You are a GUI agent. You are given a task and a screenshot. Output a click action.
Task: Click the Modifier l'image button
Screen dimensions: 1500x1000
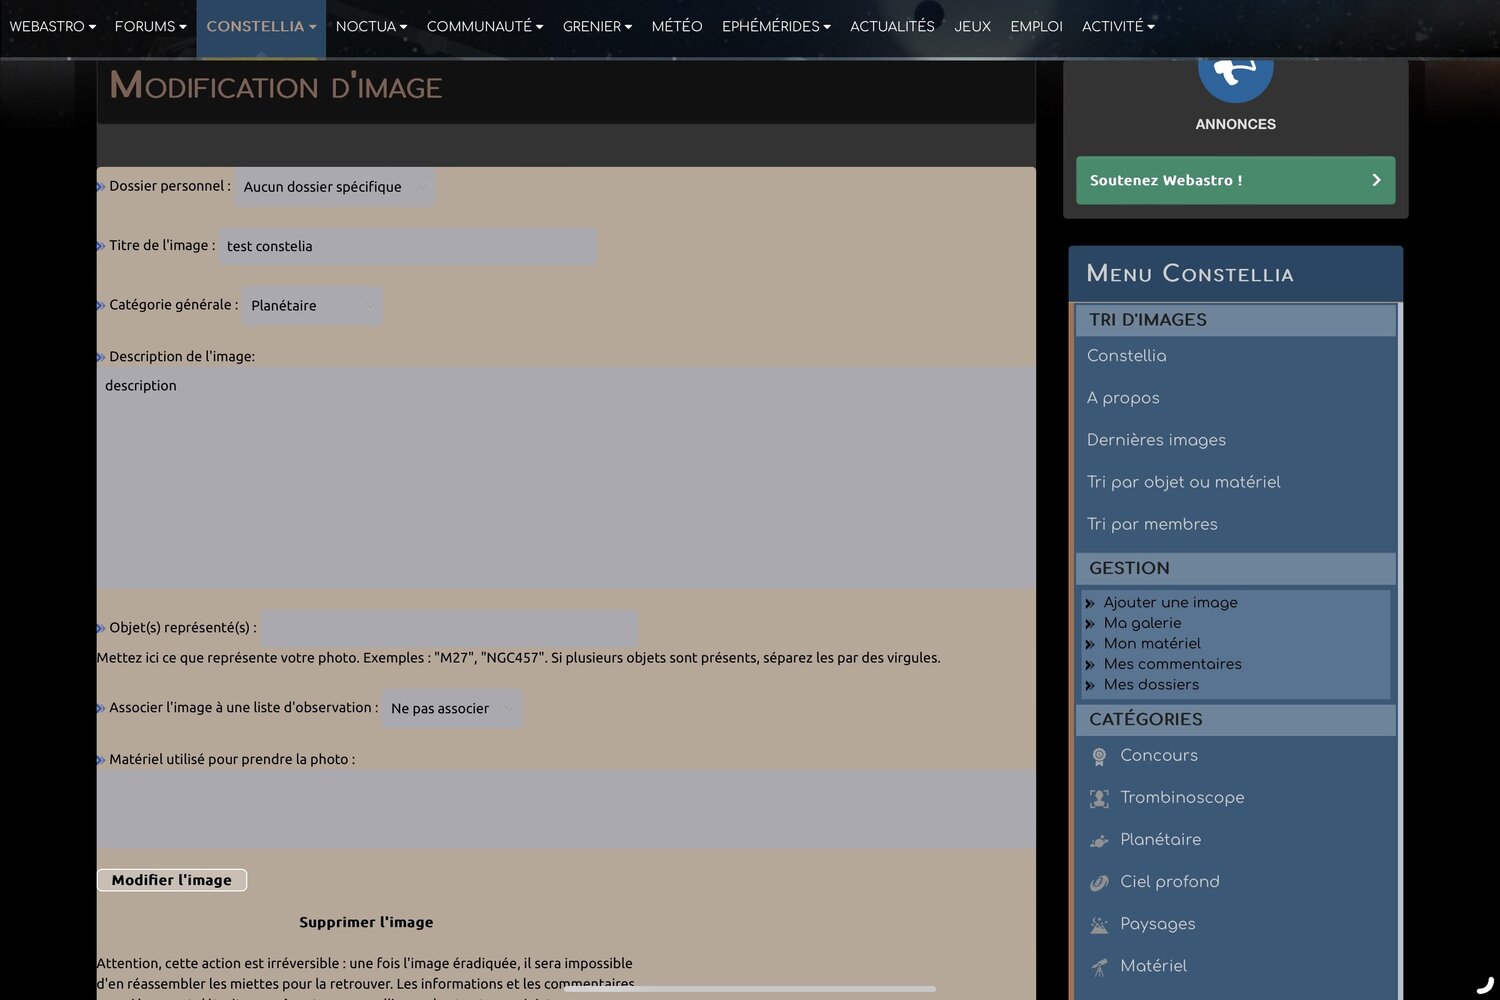coord(172,880)
